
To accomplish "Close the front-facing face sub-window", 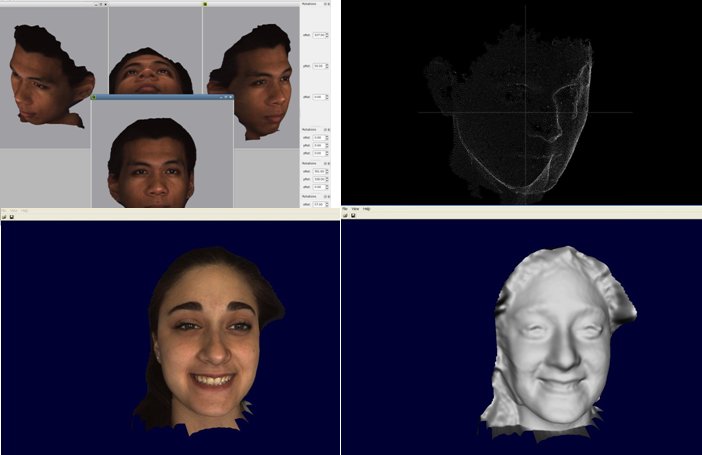I will (x=229, y=97).
